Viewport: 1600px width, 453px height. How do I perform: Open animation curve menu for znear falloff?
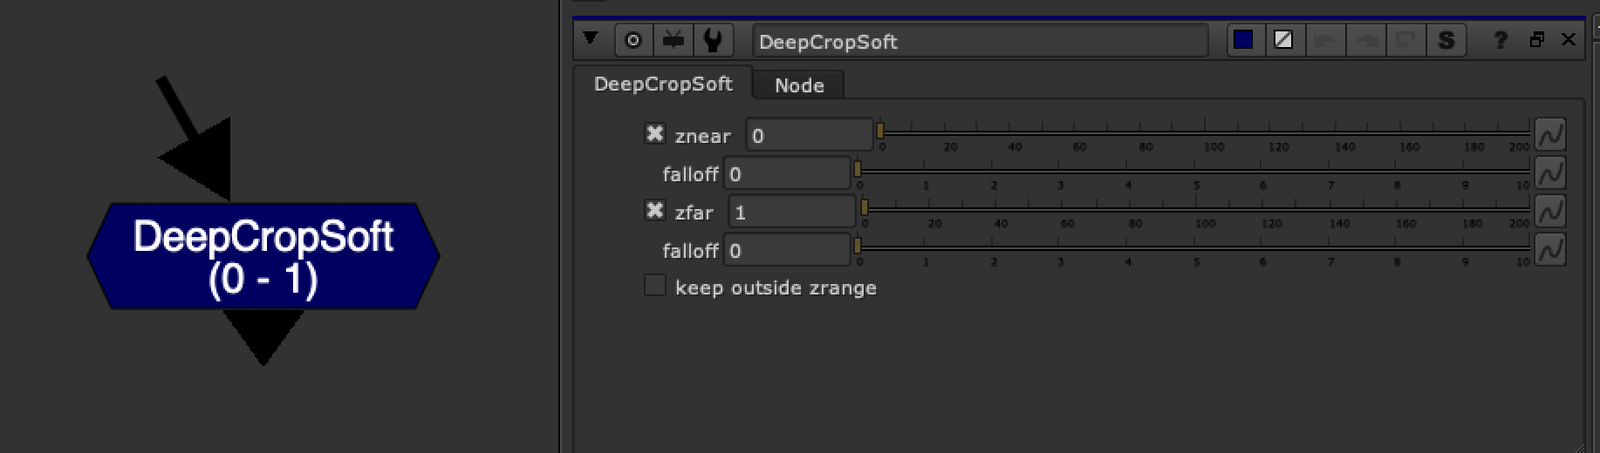pos(1550,173)
